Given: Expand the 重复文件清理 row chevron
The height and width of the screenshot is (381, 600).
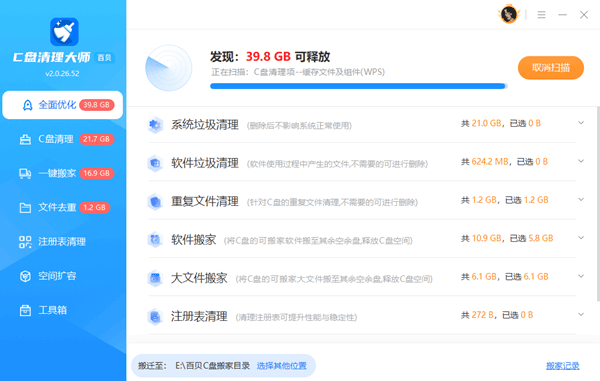Looking at the screenshot, I should coord(581,199).
